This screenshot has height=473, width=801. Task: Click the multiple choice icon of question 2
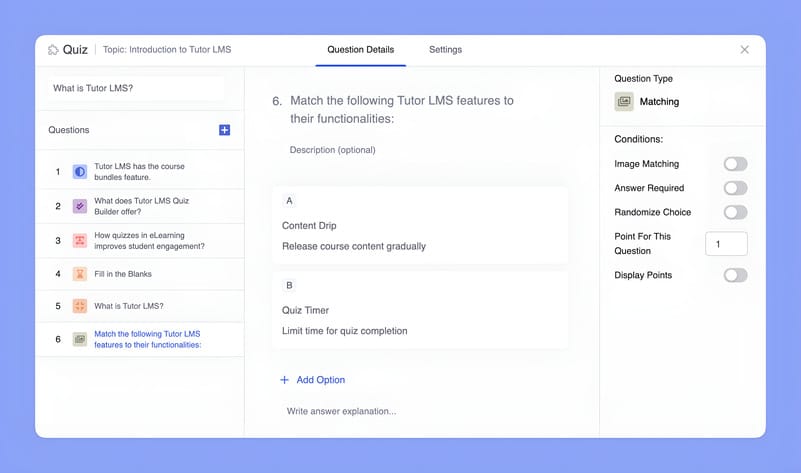point(80,206)
